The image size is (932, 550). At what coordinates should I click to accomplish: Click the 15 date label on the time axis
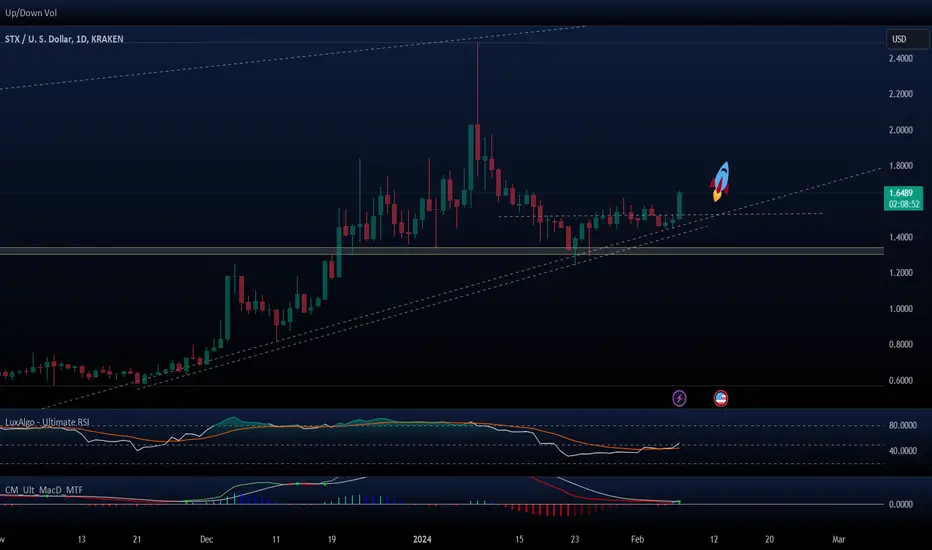coord(519,539)
